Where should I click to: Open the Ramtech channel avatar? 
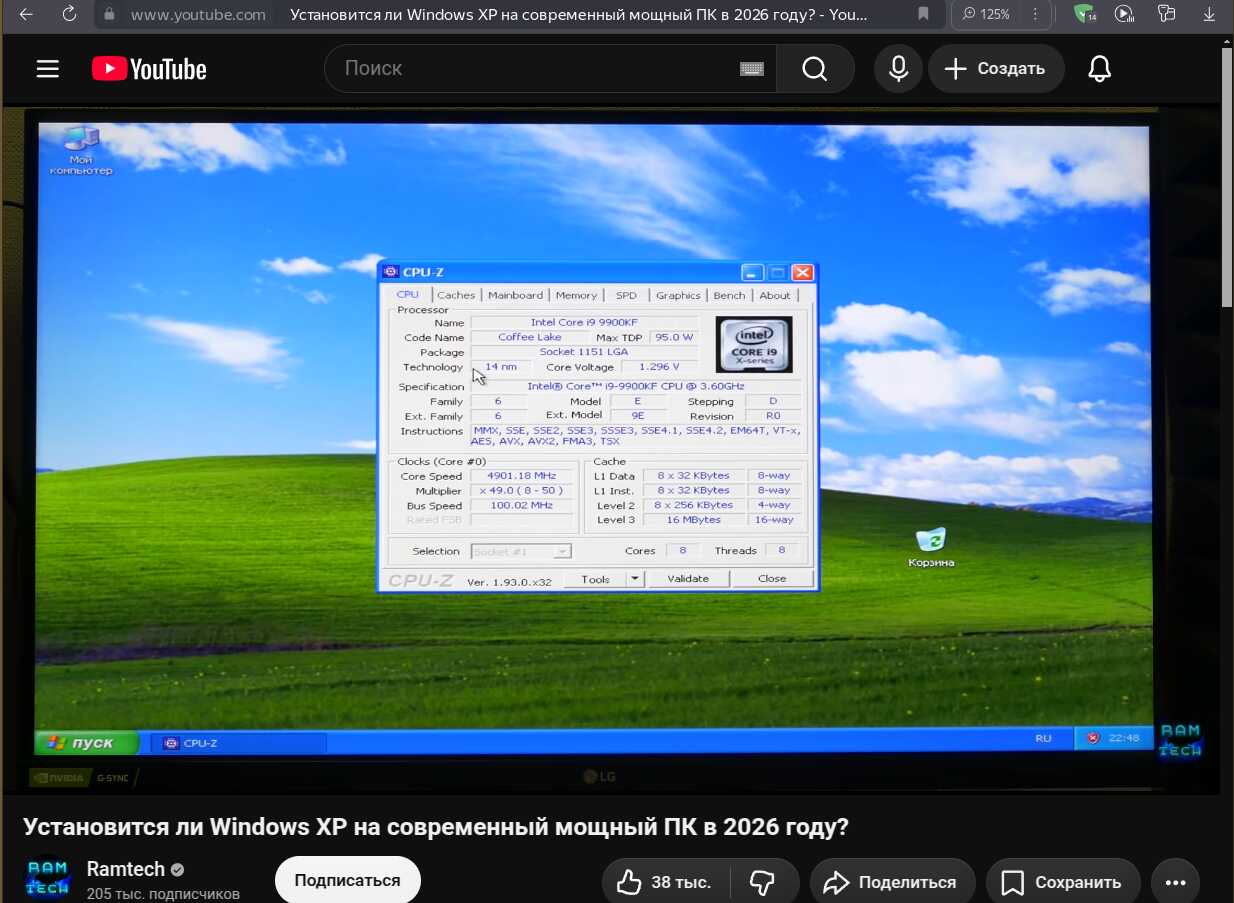pos(47,879)
